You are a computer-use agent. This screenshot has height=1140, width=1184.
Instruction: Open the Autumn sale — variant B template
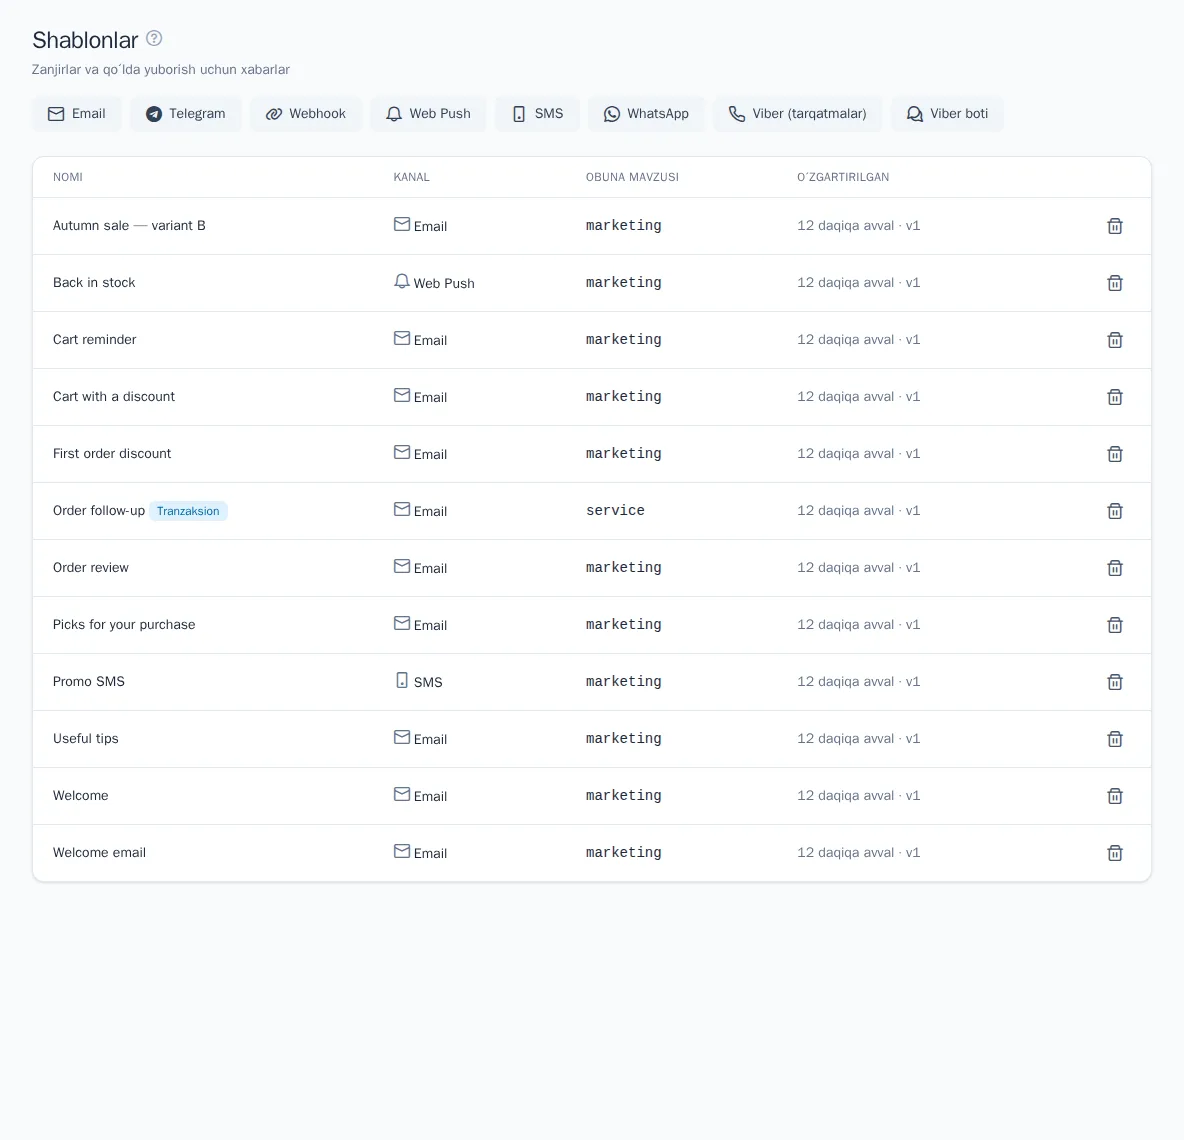(129, 226)
